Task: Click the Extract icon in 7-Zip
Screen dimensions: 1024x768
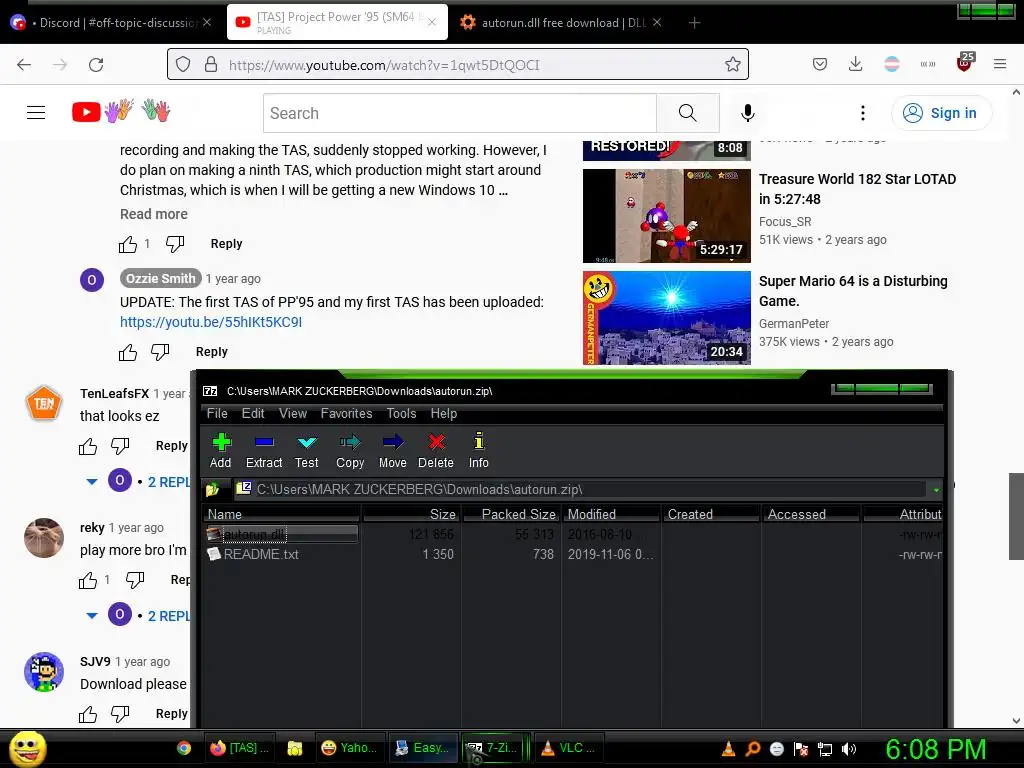Action: click(x=264, y=451)
